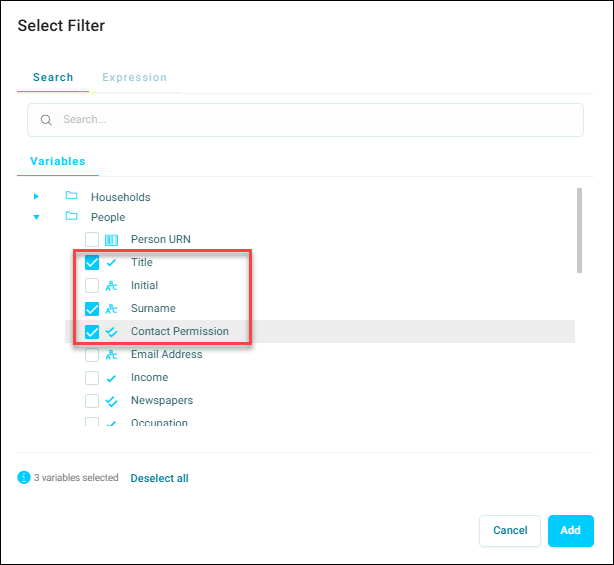Click the double-check icon beside Contact Permission
This screenshot has height=565, width=614.
coord(112,332)
